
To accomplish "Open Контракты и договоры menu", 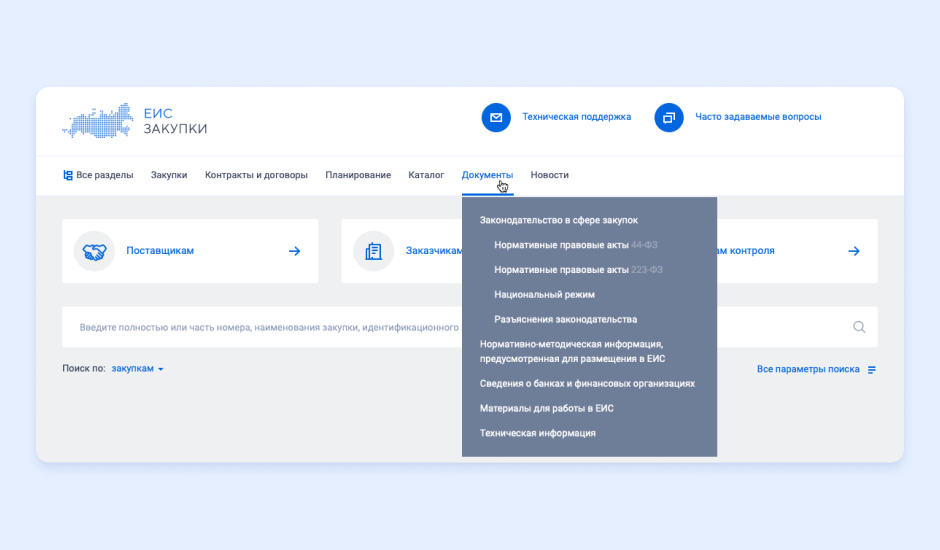I will click(x=256, y=175).
